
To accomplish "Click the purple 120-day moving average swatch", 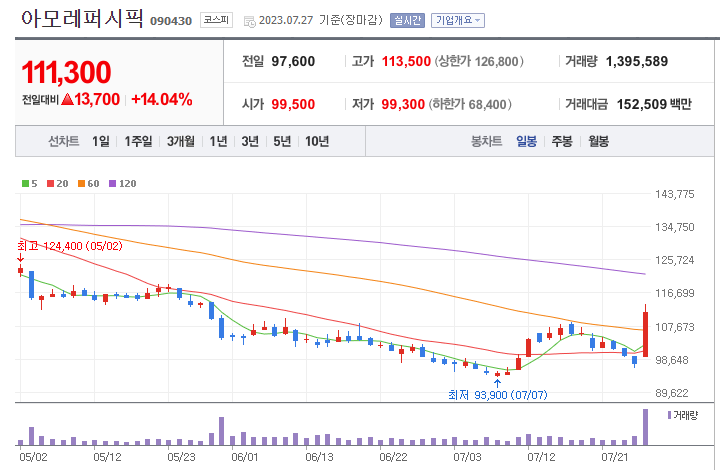I will [x=112, y=184].
